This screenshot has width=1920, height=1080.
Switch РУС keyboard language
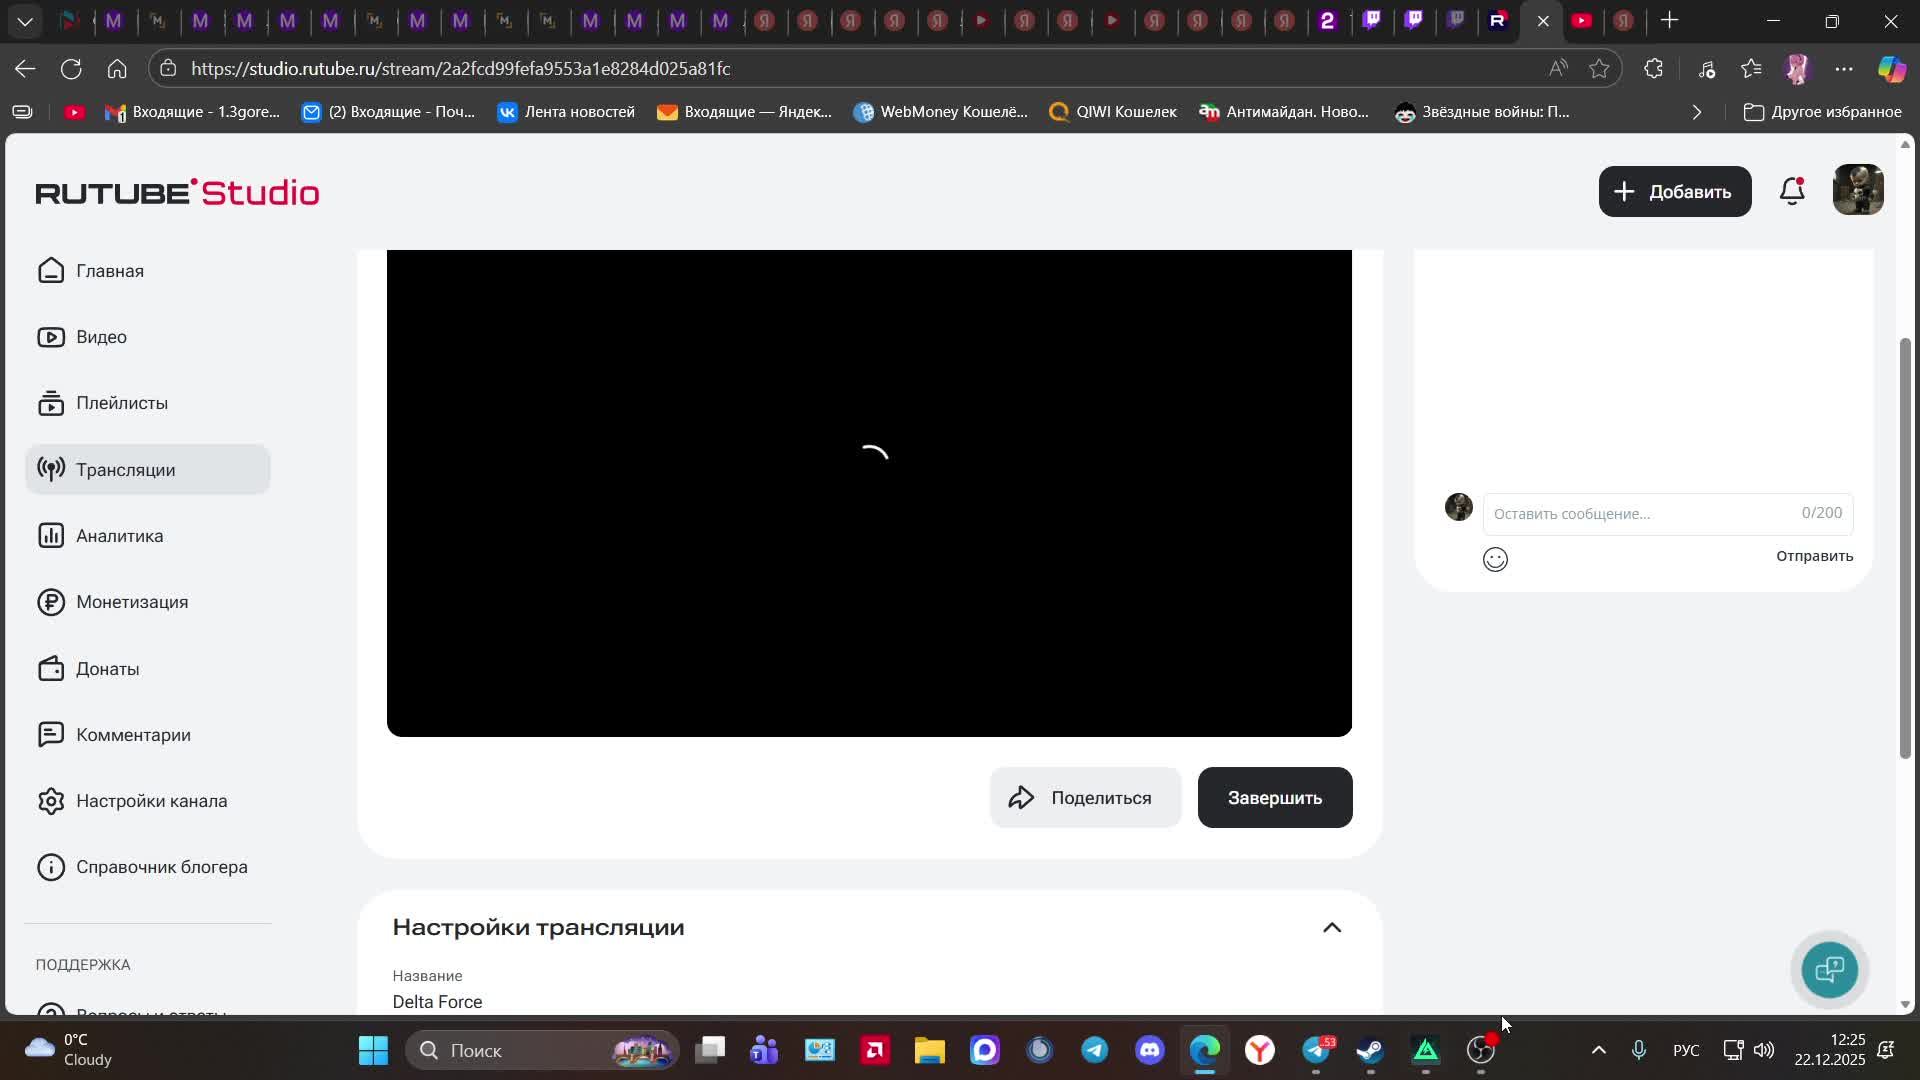click(1686, 1050)
